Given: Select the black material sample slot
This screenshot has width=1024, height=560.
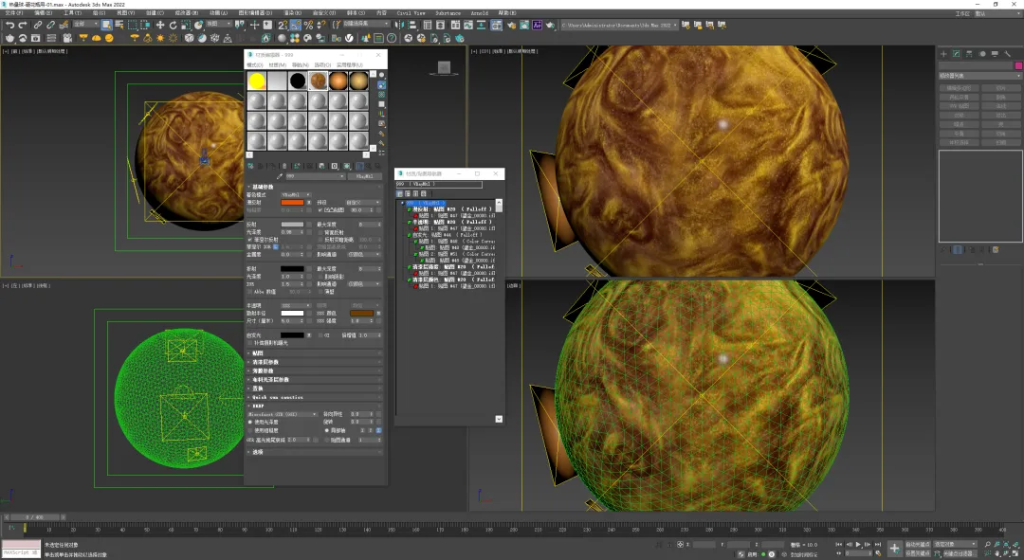Looking at the screenshot, I should pyautogui.click(x=297, y=80).
